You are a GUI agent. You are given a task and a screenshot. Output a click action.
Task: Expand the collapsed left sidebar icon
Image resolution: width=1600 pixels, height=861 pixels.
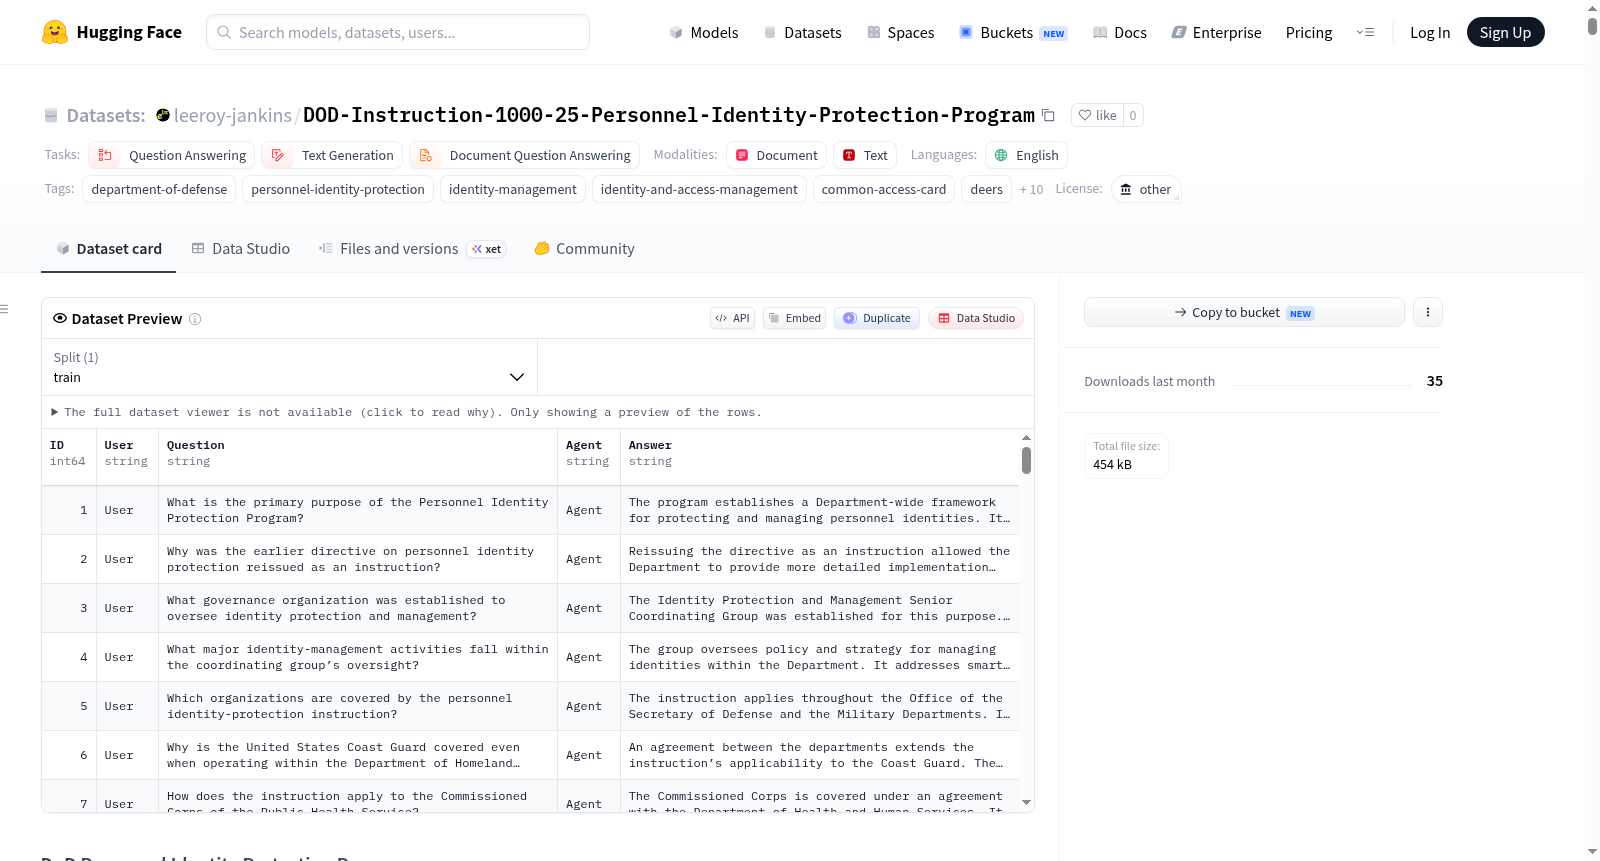pos(4,309)
